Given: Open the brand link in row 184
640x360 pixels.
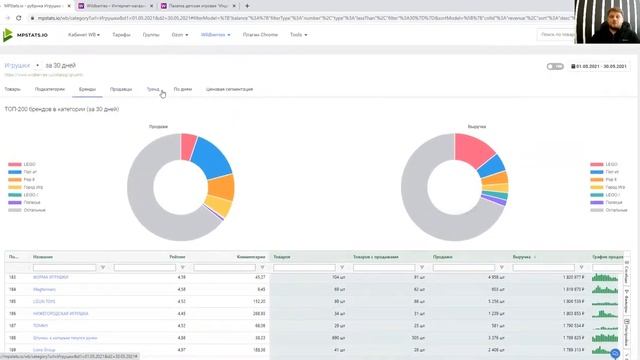Looking at the screenshot, I should click(x=44, y=289).
